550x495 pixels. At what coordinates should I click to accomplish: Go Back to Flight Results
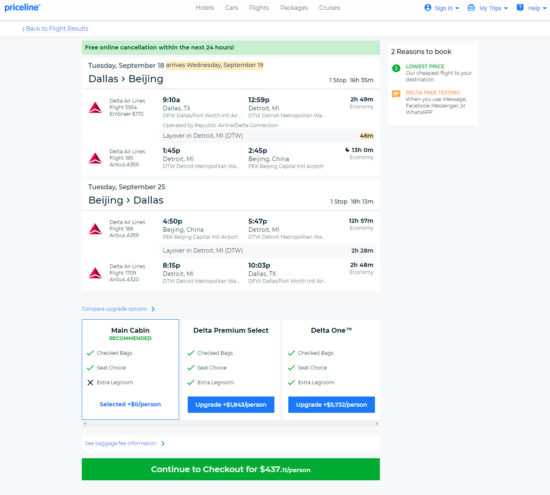tap(55, 29)
